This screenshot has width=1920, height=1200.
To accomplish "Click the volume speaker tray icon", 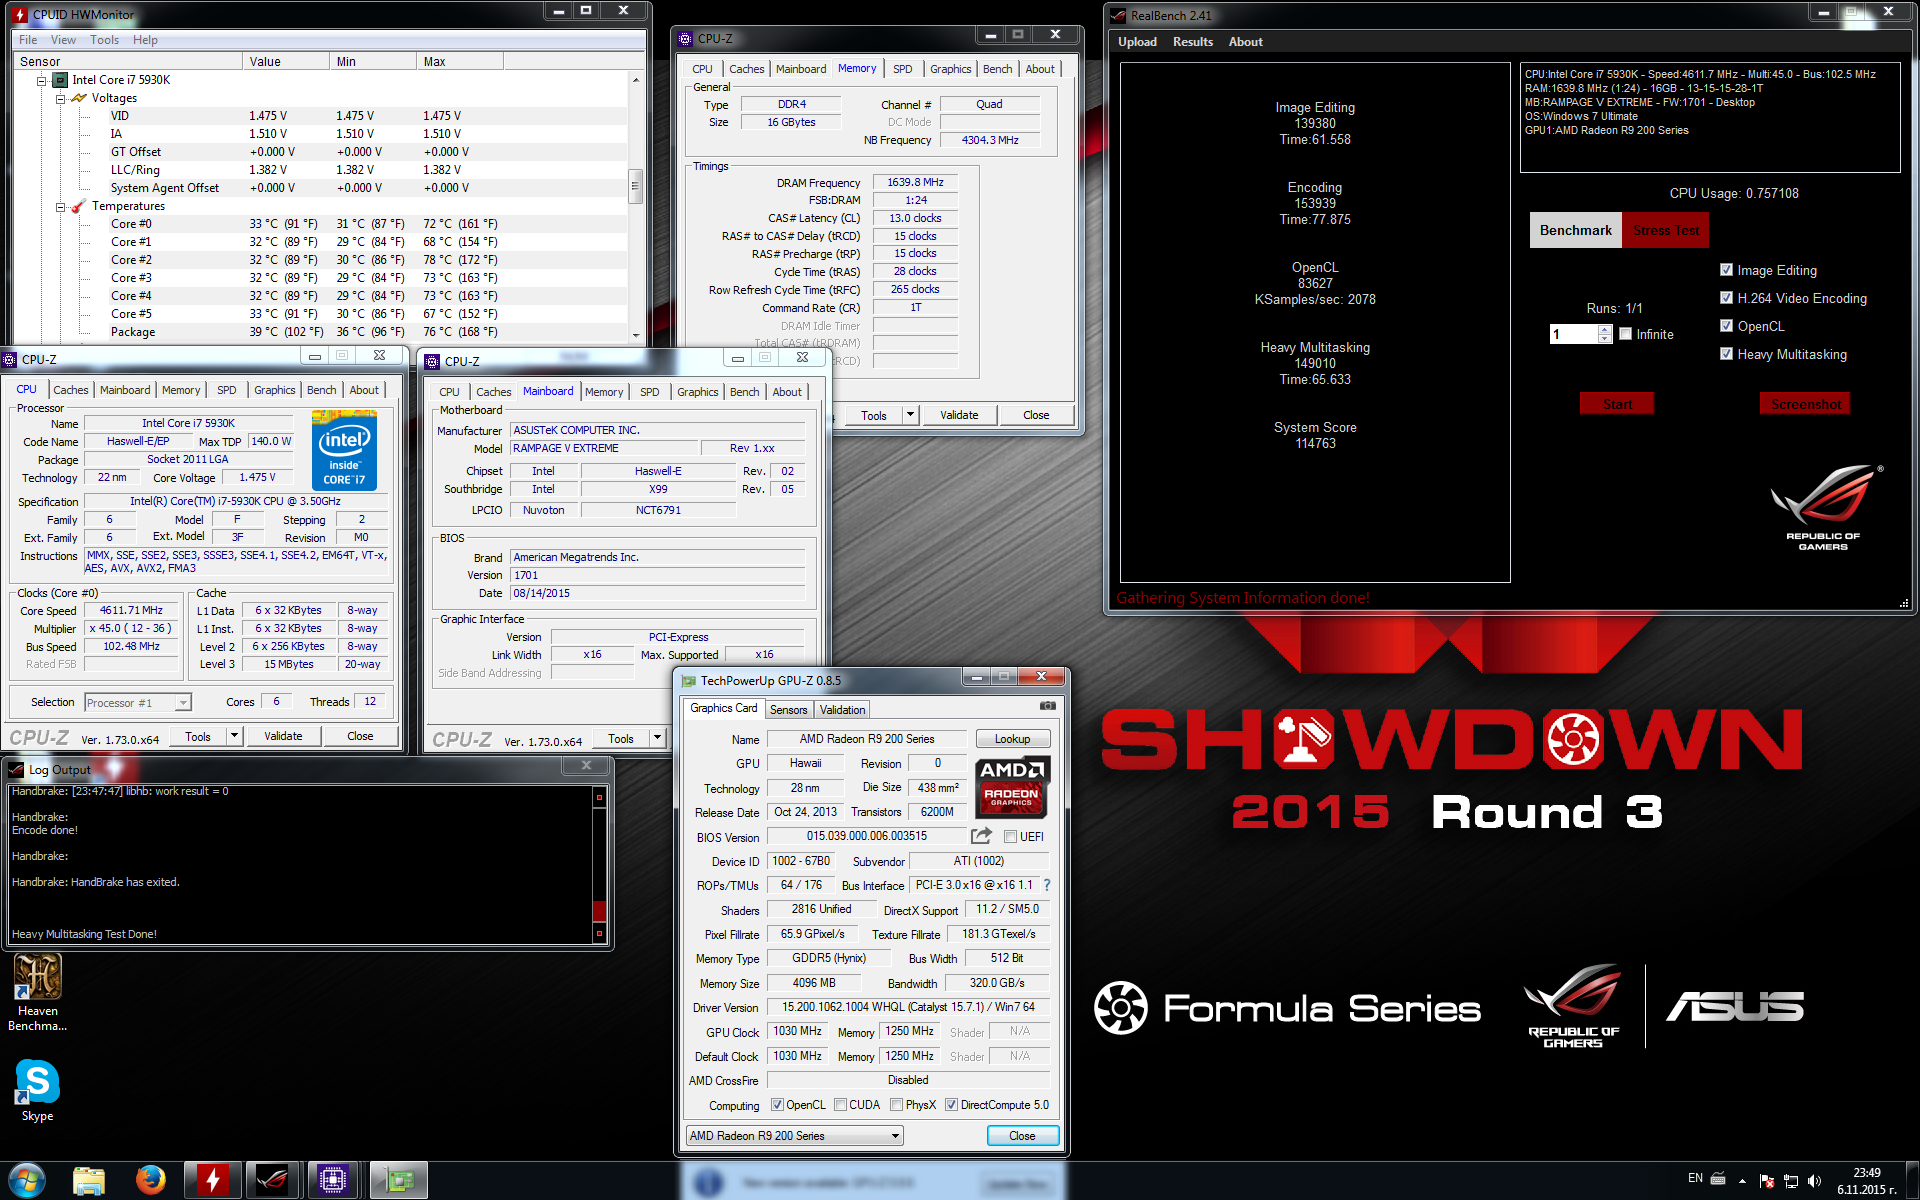I will [1814, 1181].
